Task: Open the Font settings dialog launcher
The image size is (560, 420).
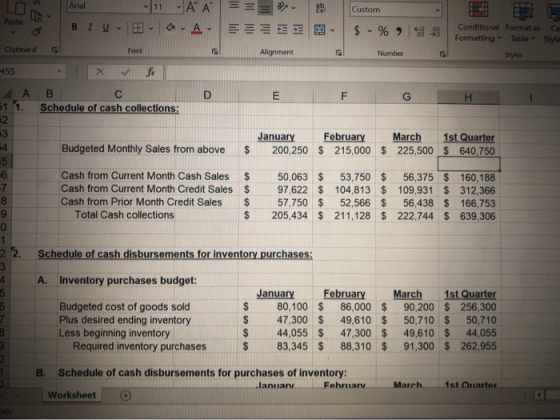Action: tap(215, 51)
